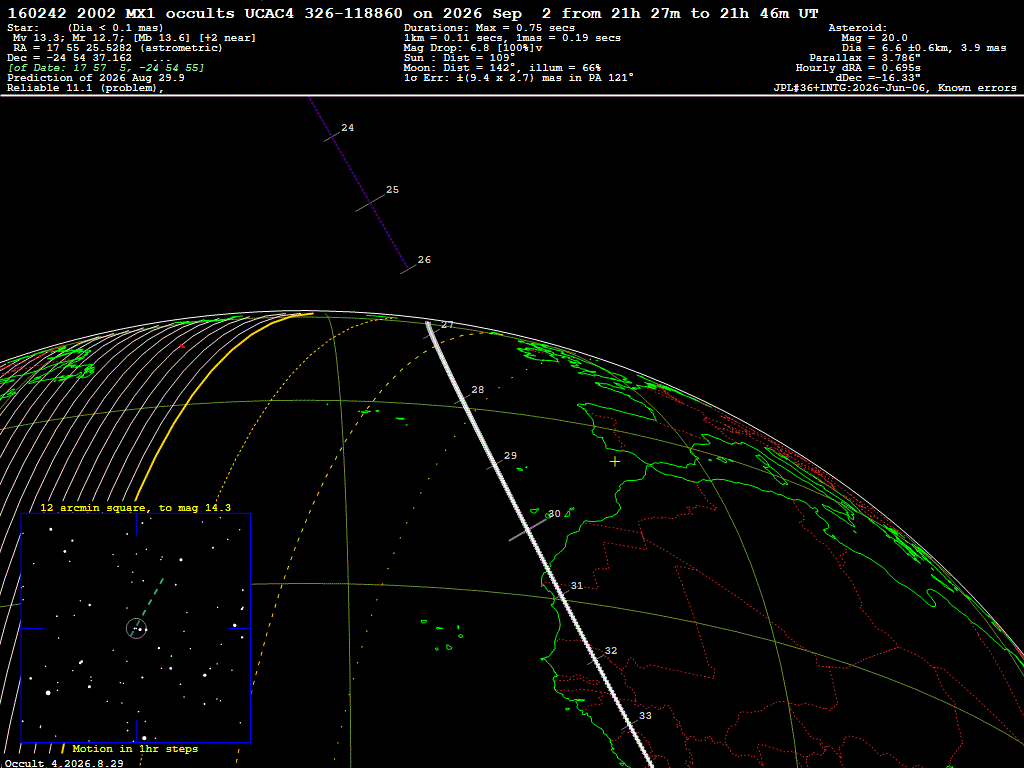Click the green dashed asteroid motion line
This screenshot has height=768, width=1024.
tap(149, 604)
